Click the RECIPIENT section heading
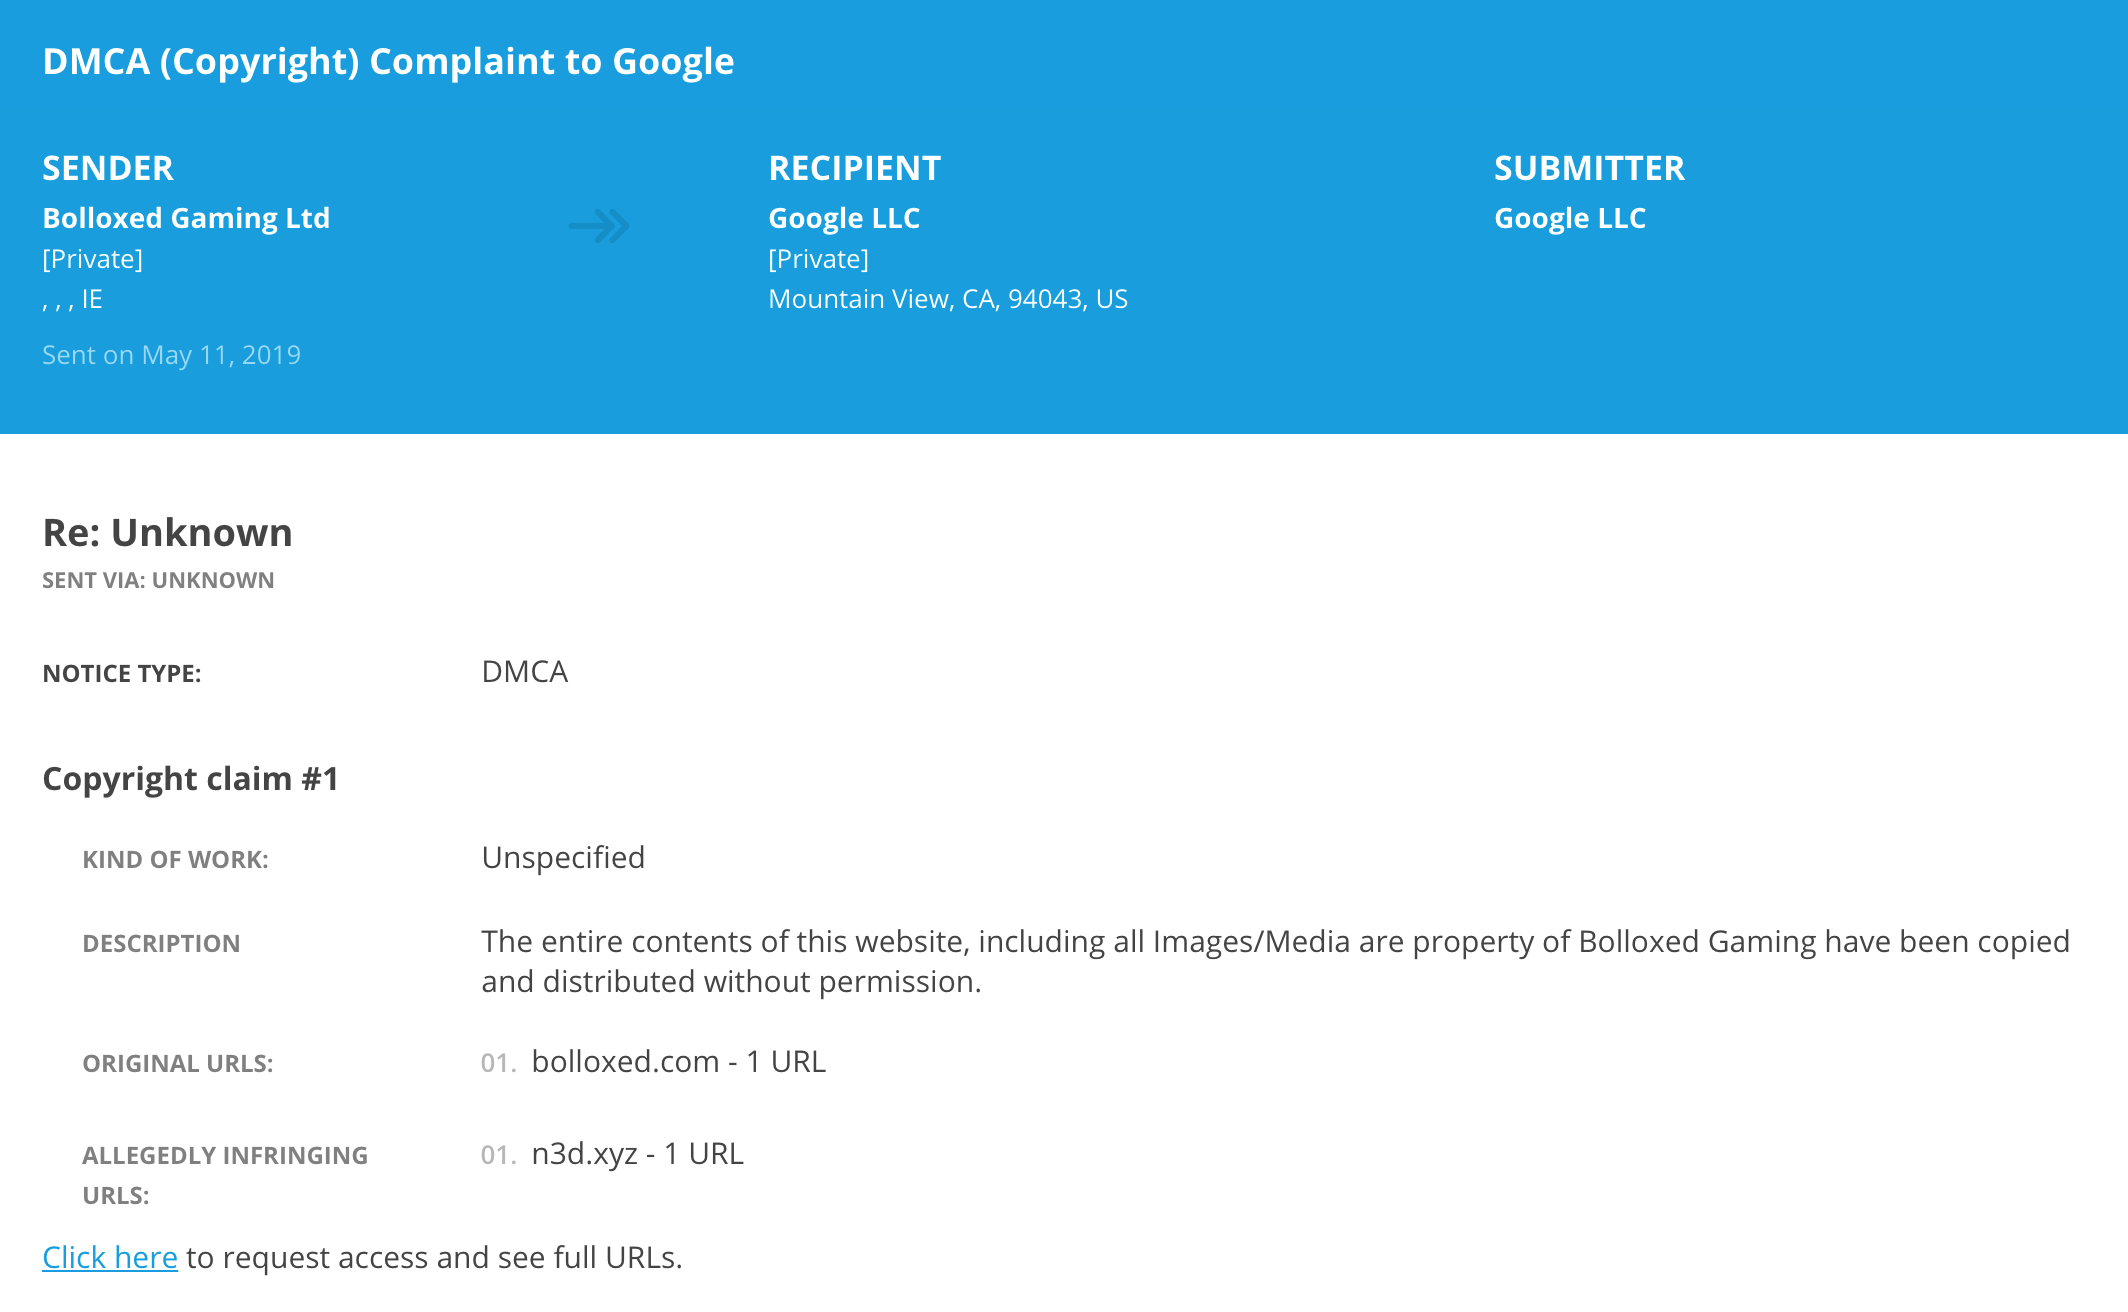The height and width of the screenshot is (1312, 2128). click(854, 168)
